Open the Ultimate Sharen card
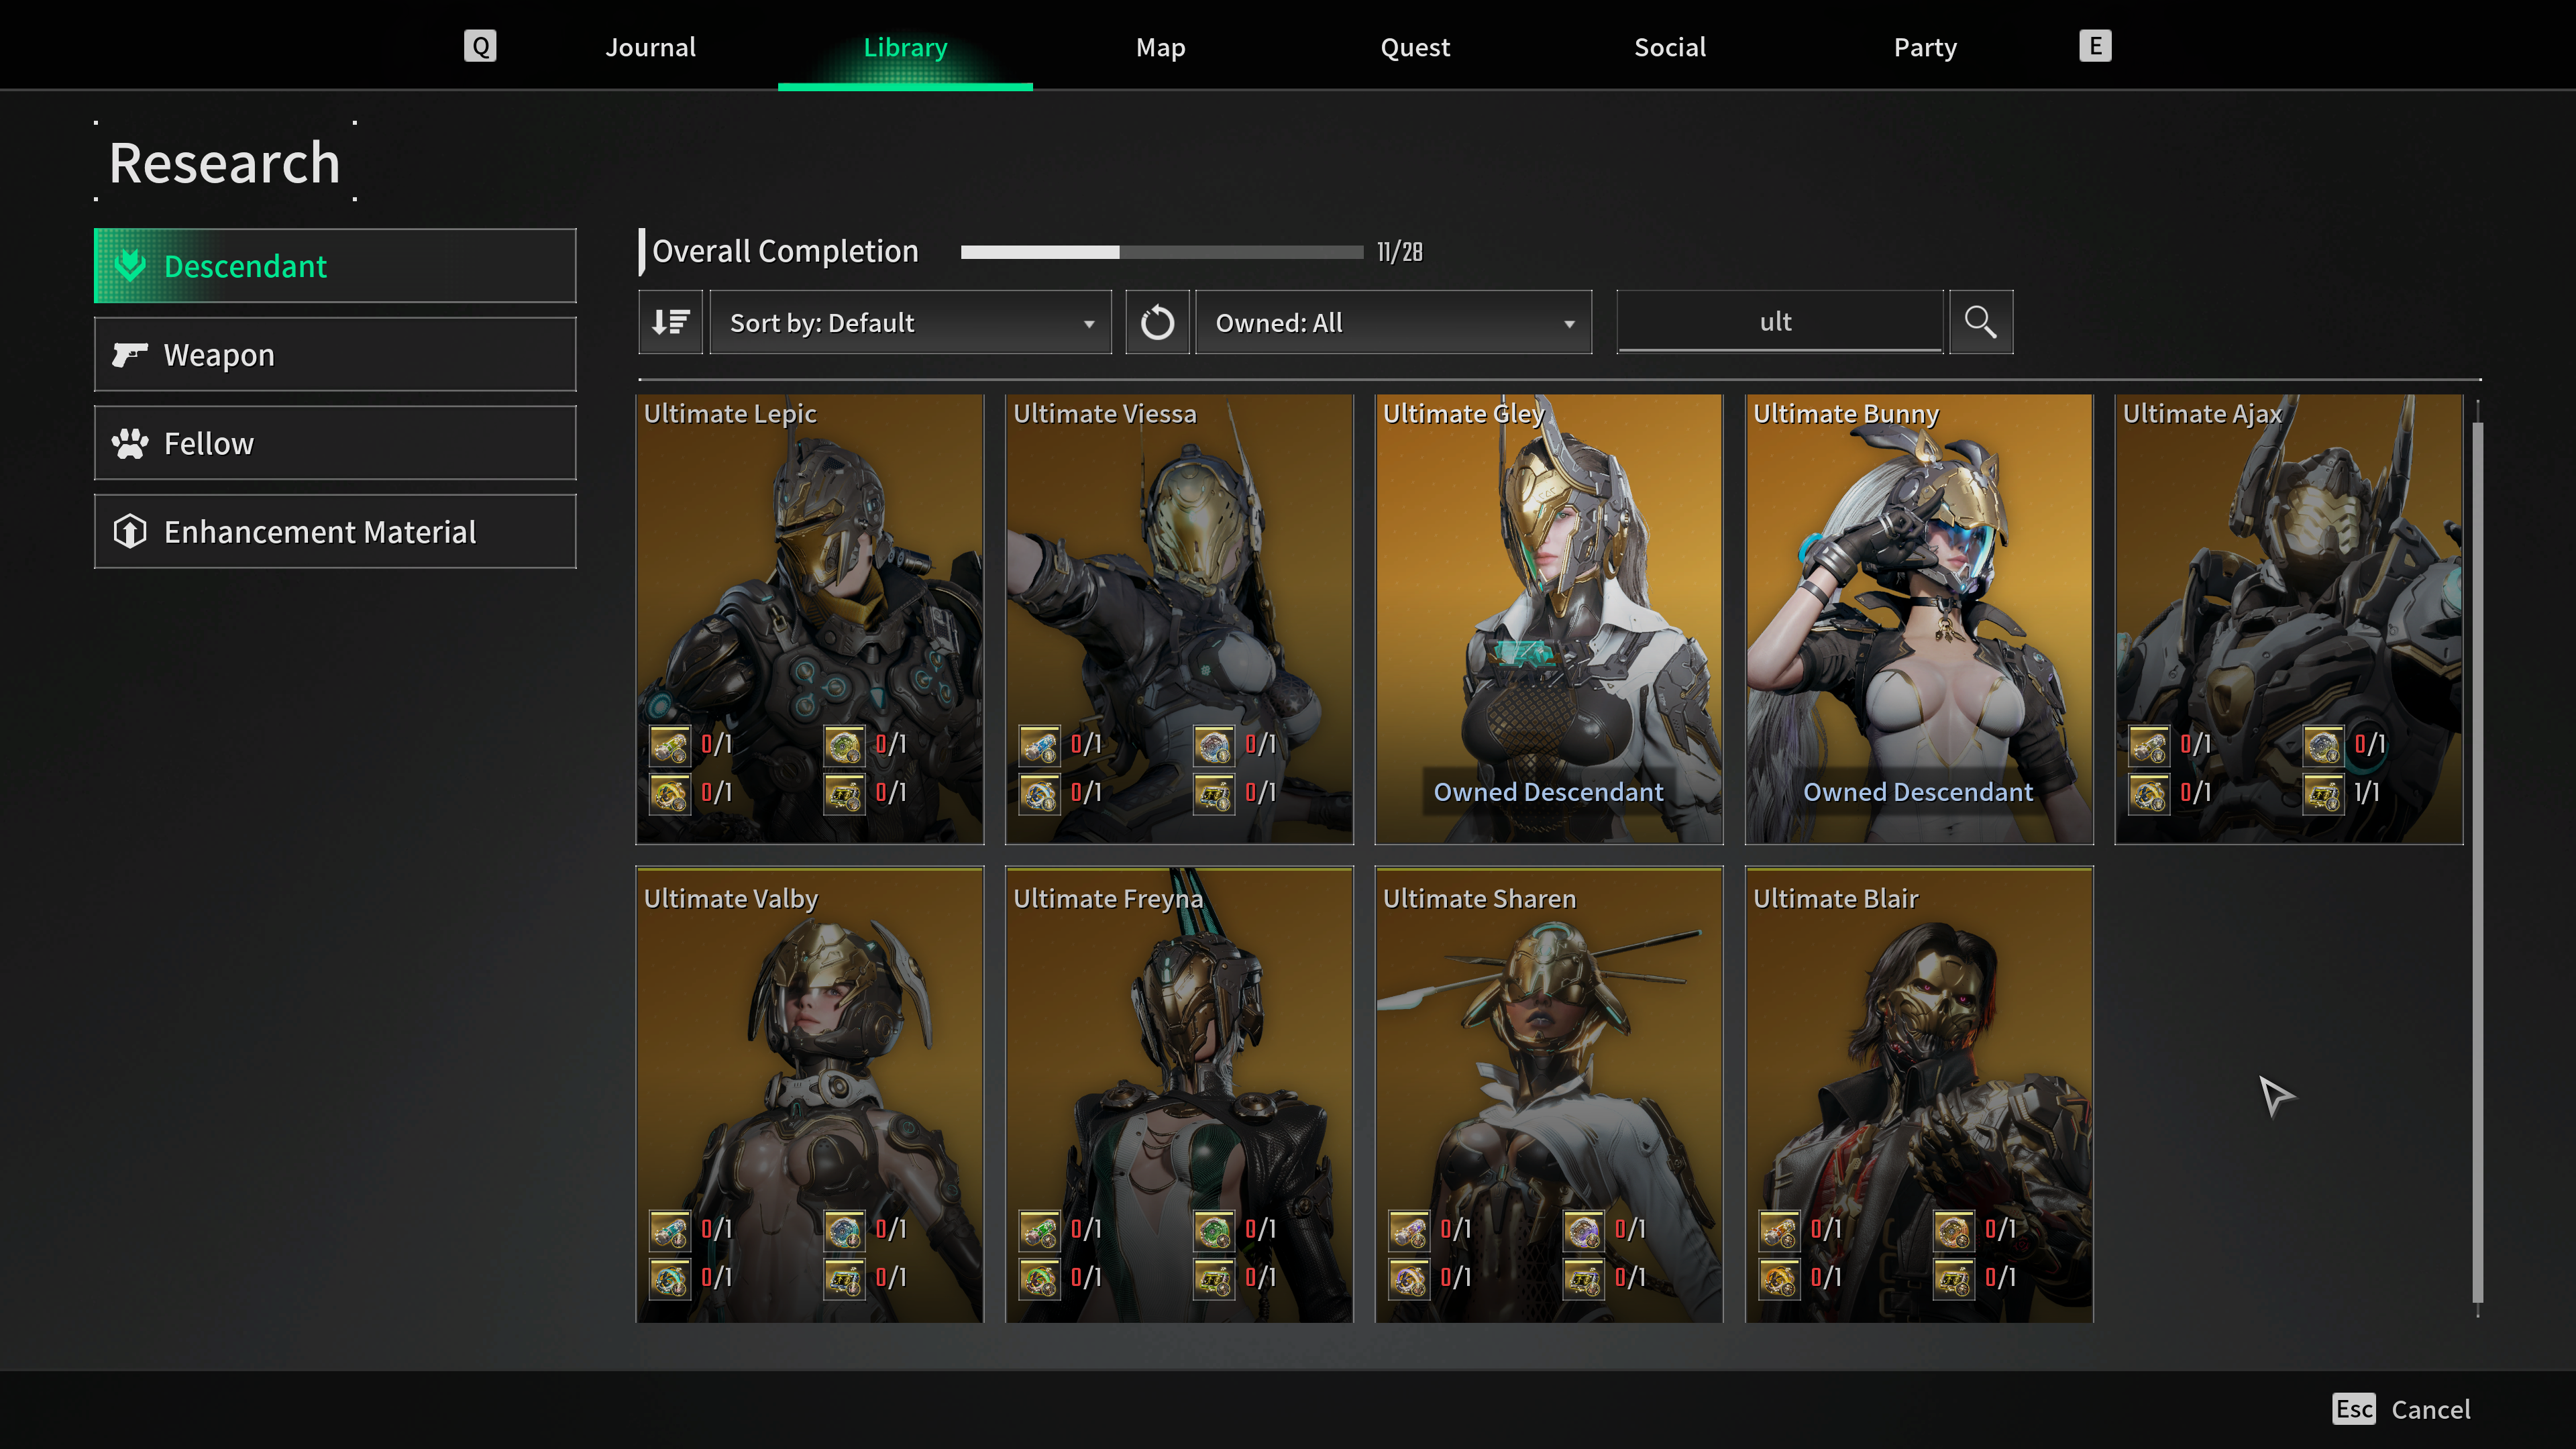The image size is (2576, 1449). 1549,1095
